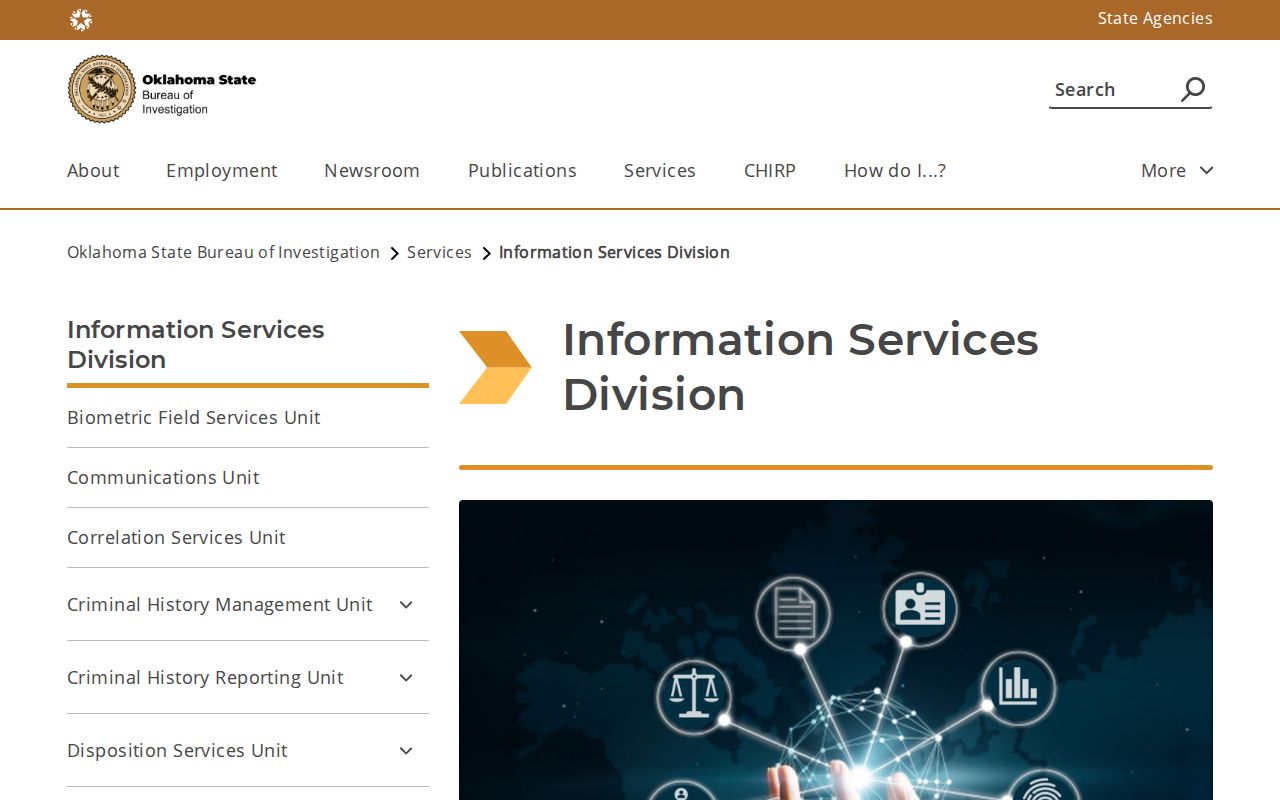Click the Information Services Division banner image

tap(836, 650)
